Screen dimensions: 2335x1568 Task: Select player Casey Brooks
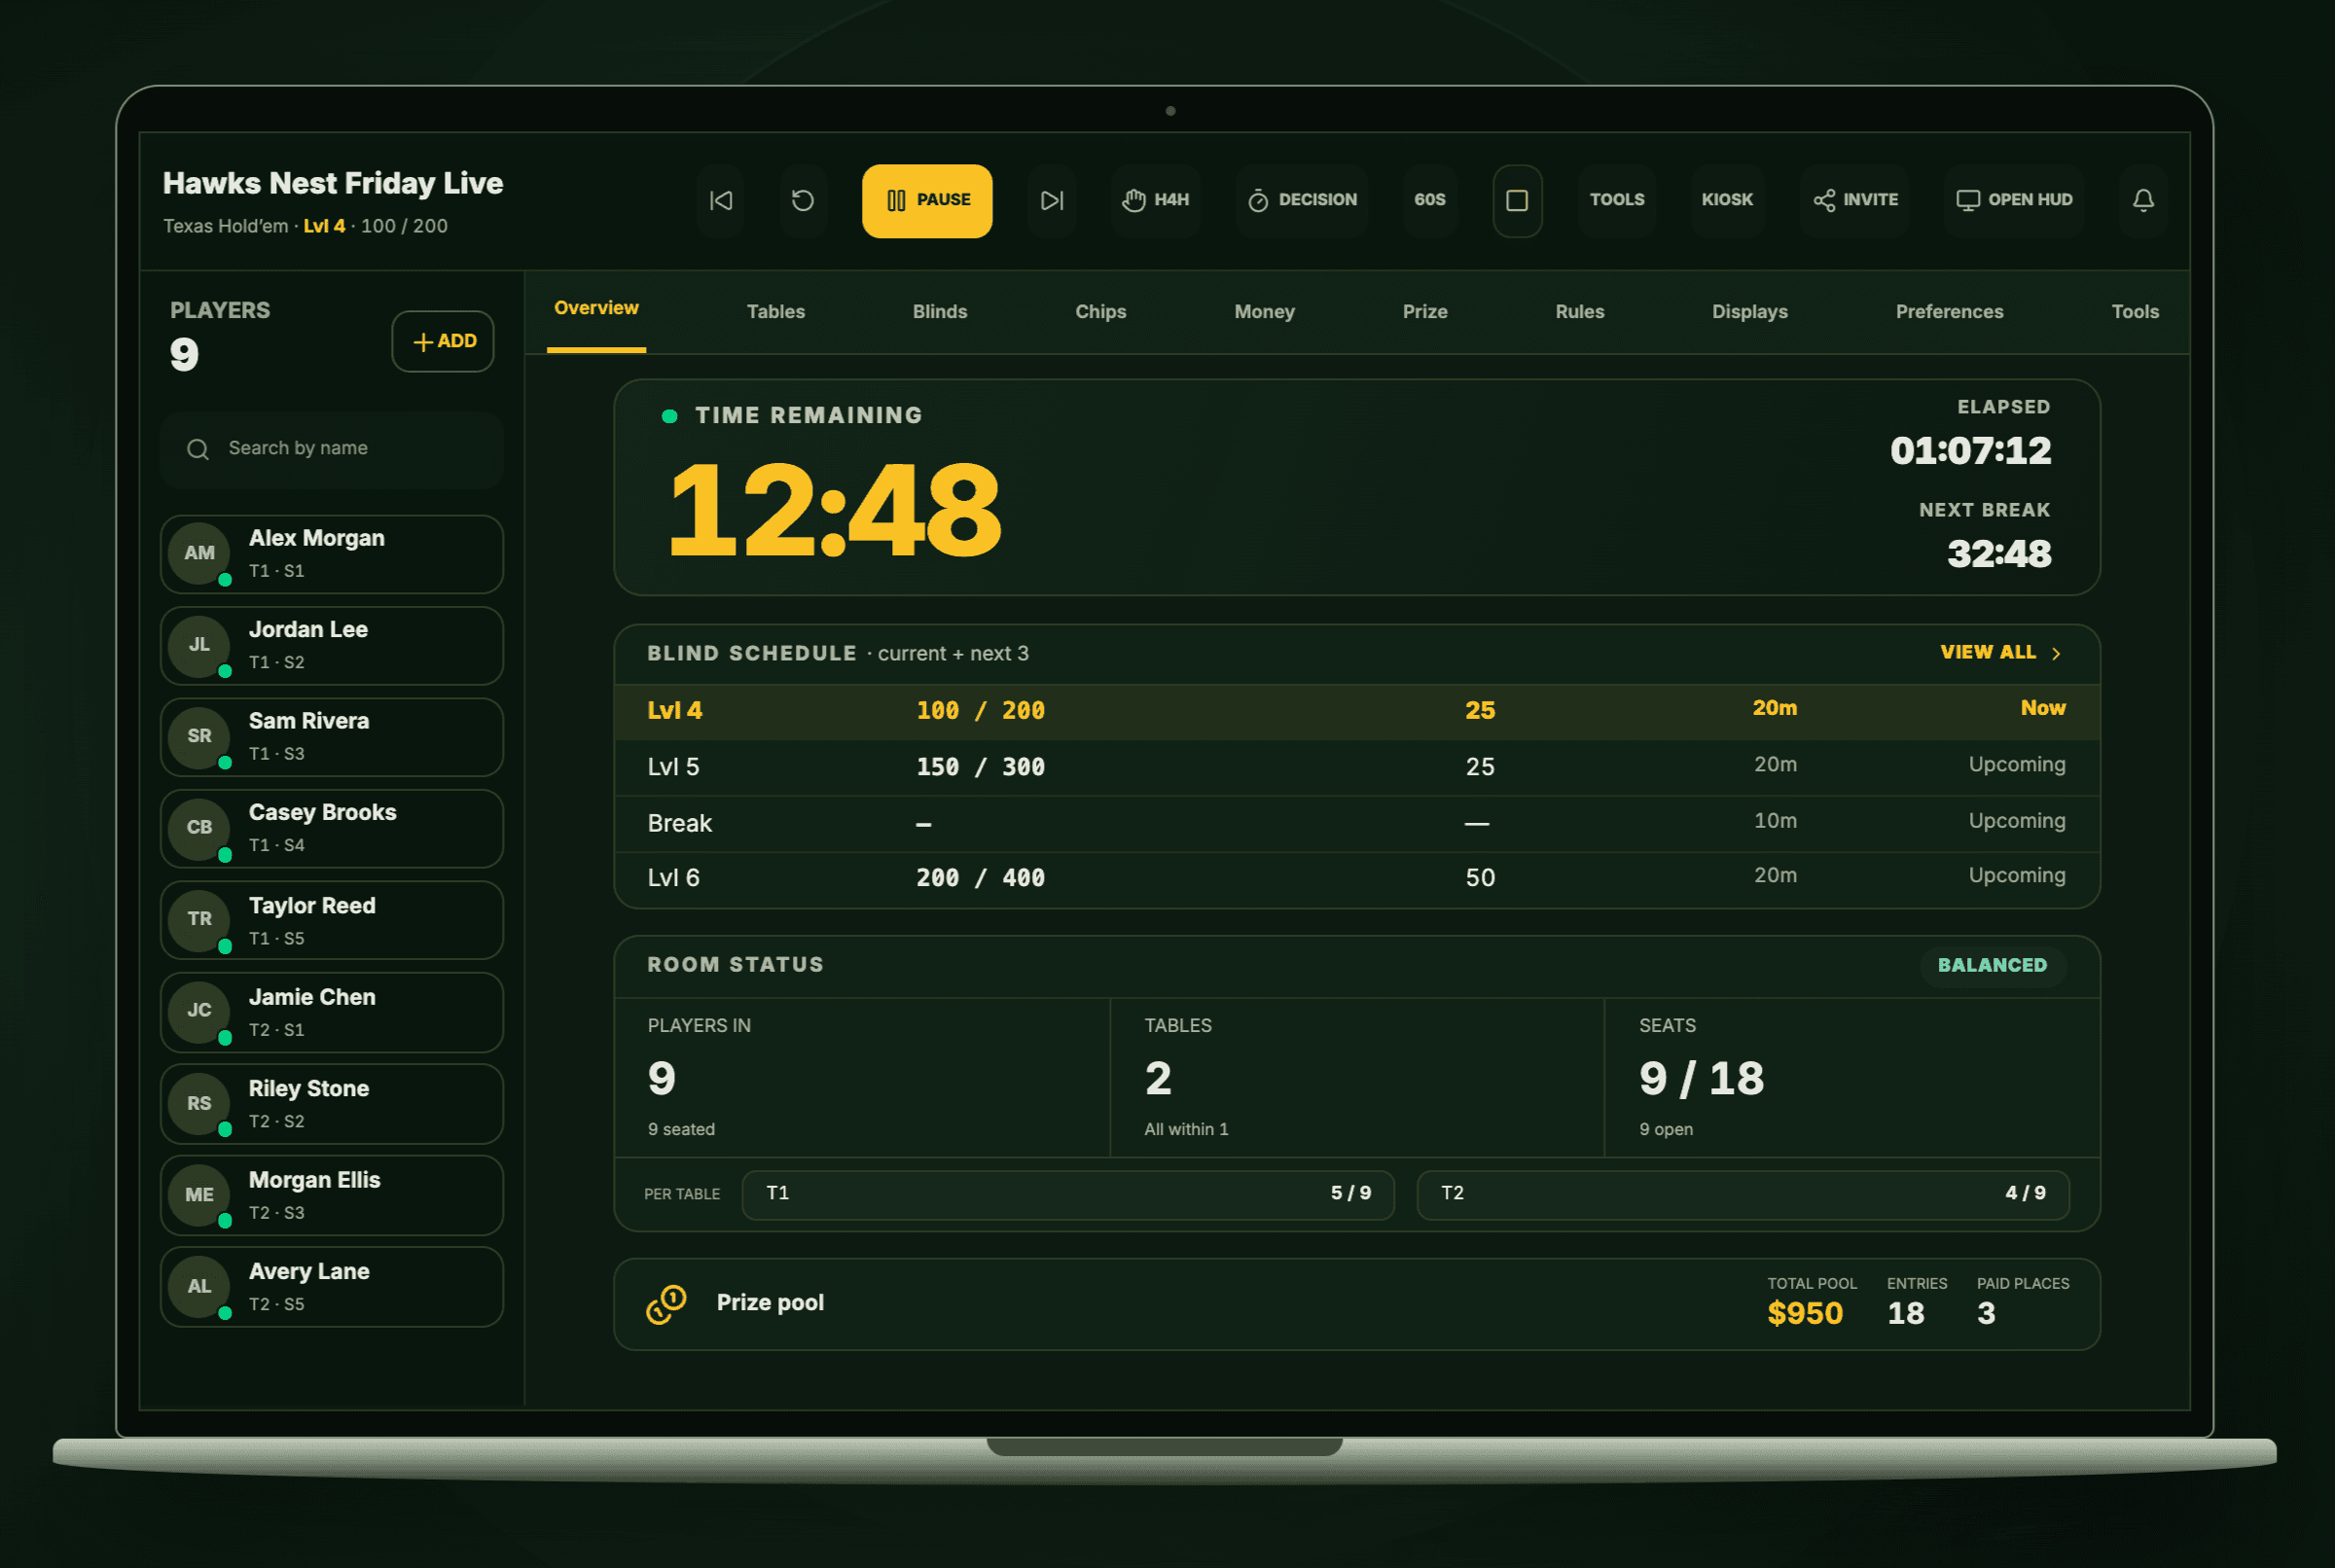[x=332, y=829]
